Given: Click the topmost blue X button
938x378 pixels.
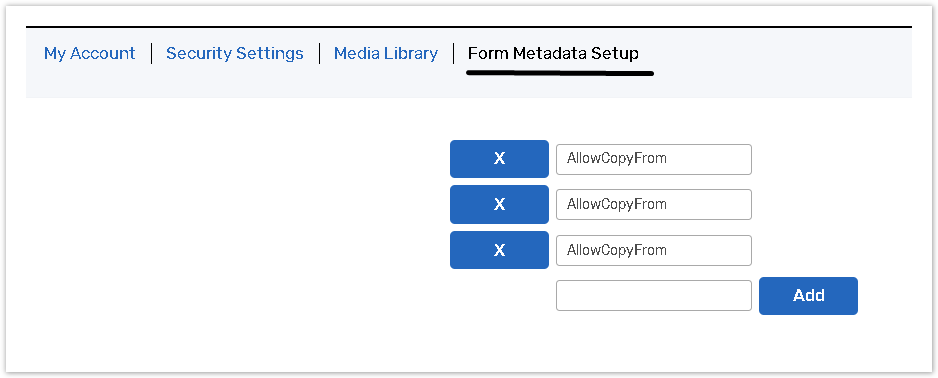Looking at the screenshot, I should click(499, 159).
